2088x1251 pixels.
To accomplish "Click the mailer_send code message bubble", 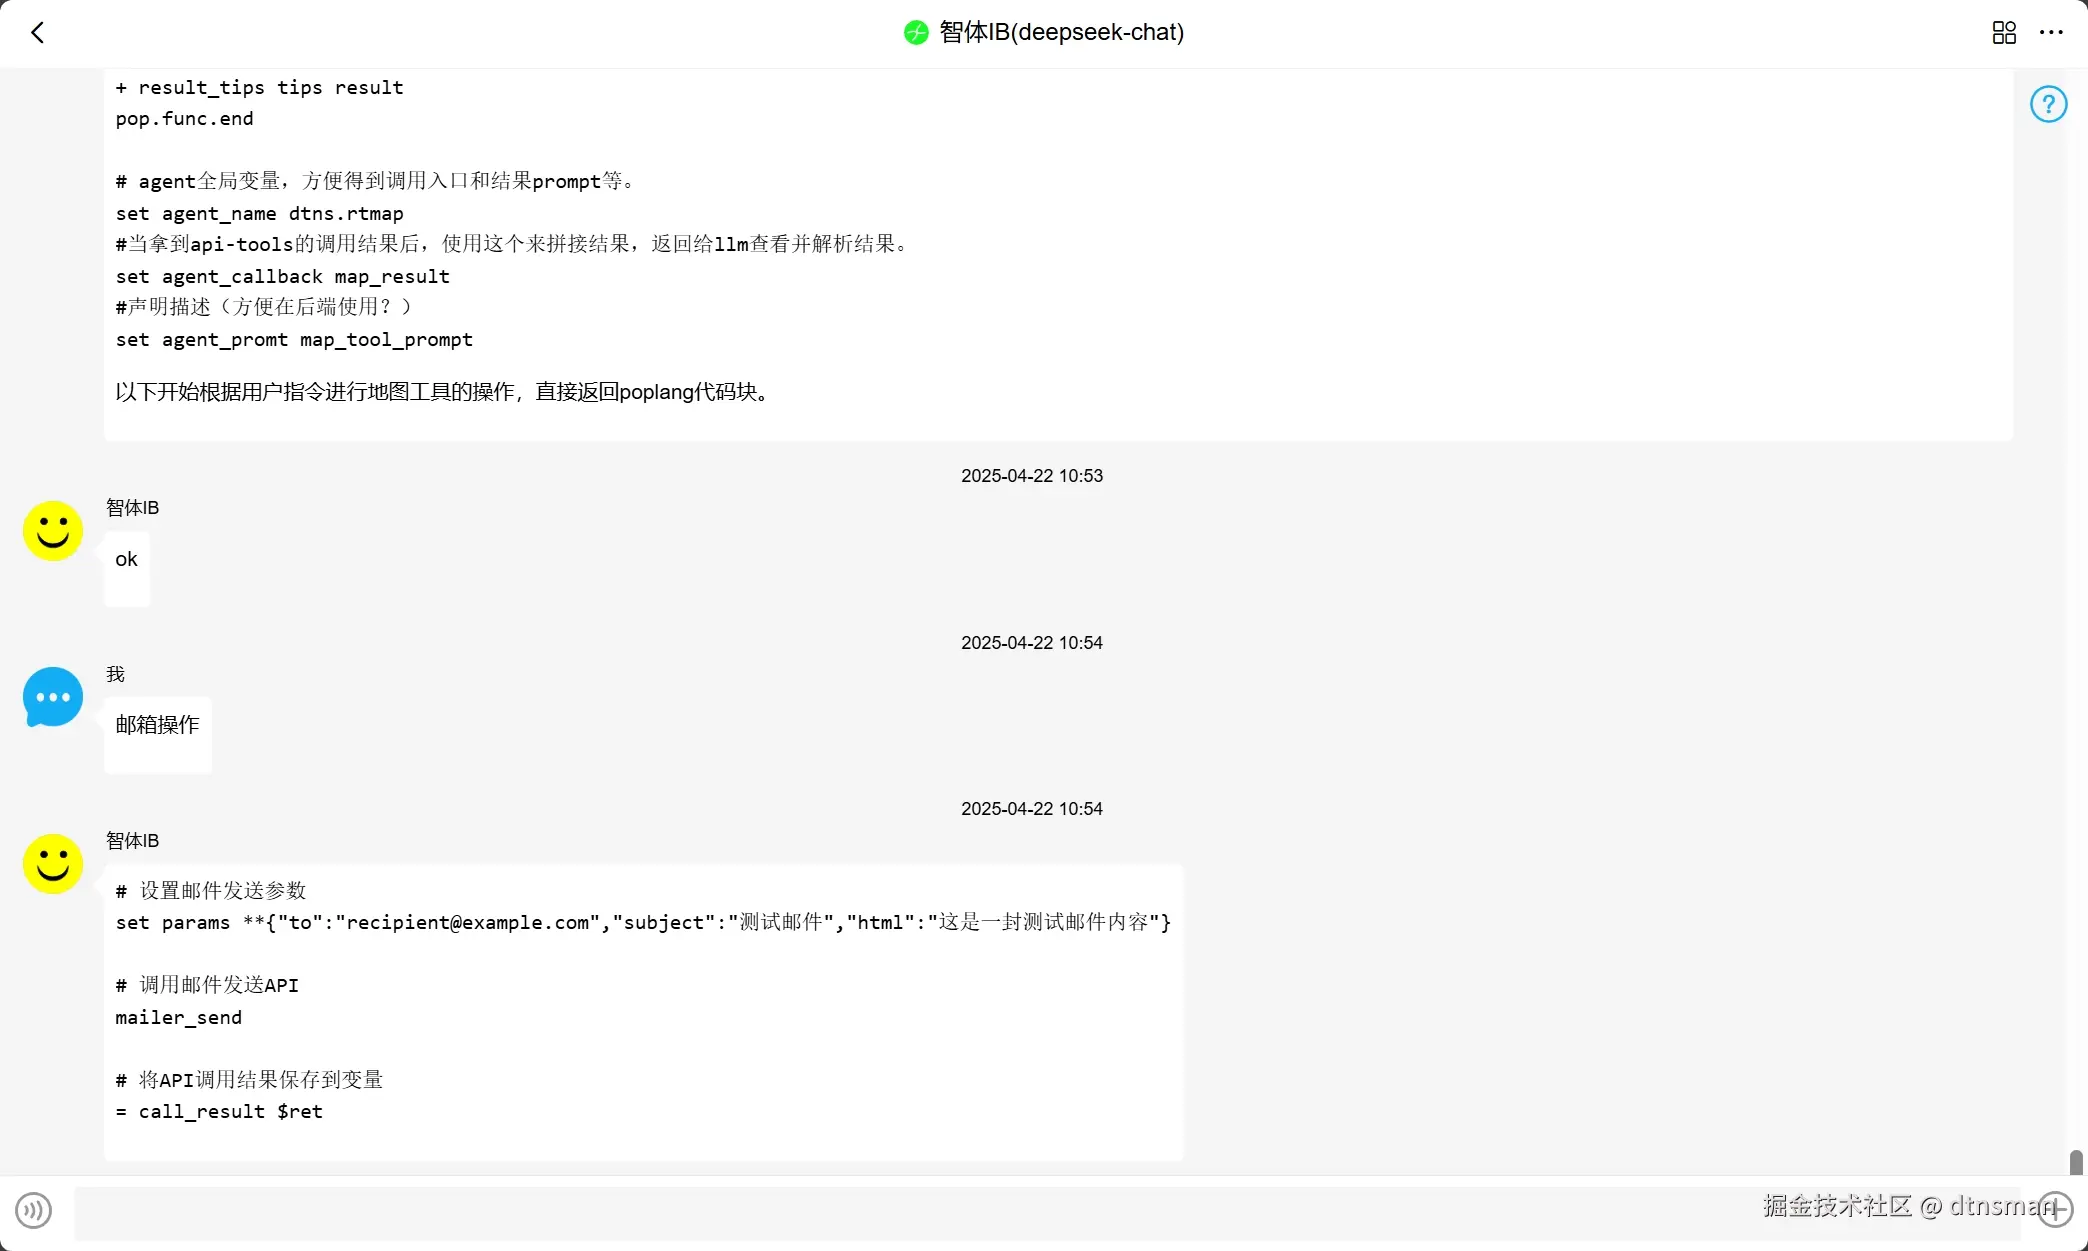I will coord(642,1010).
